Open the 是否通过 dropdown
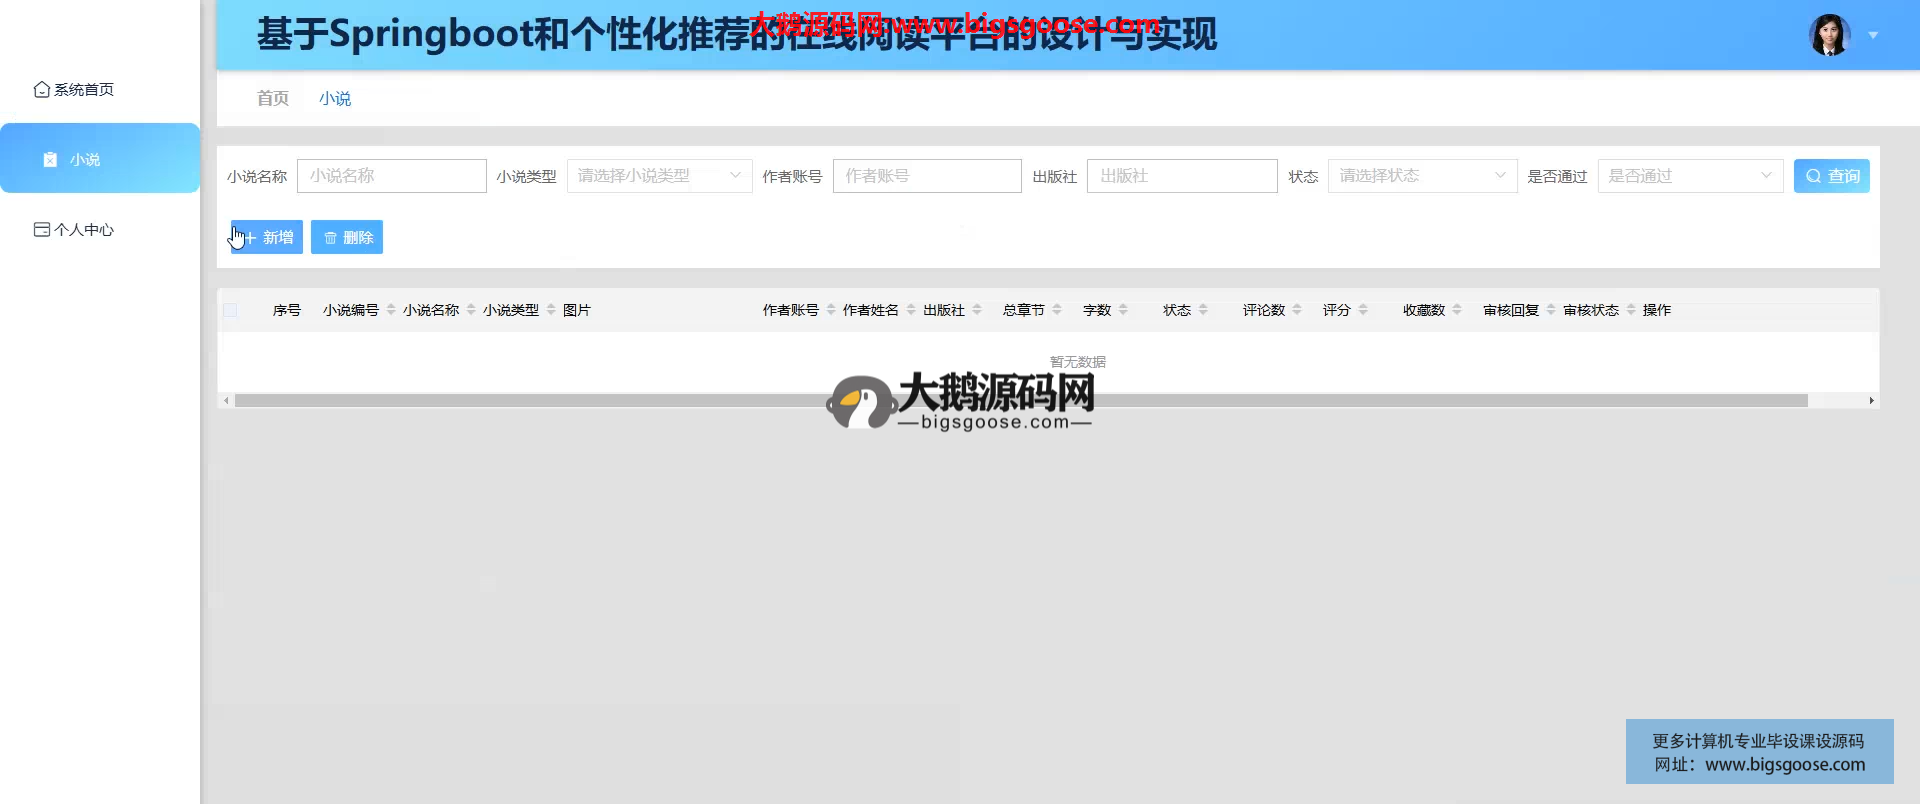1920x804 pixels. 1689,176
